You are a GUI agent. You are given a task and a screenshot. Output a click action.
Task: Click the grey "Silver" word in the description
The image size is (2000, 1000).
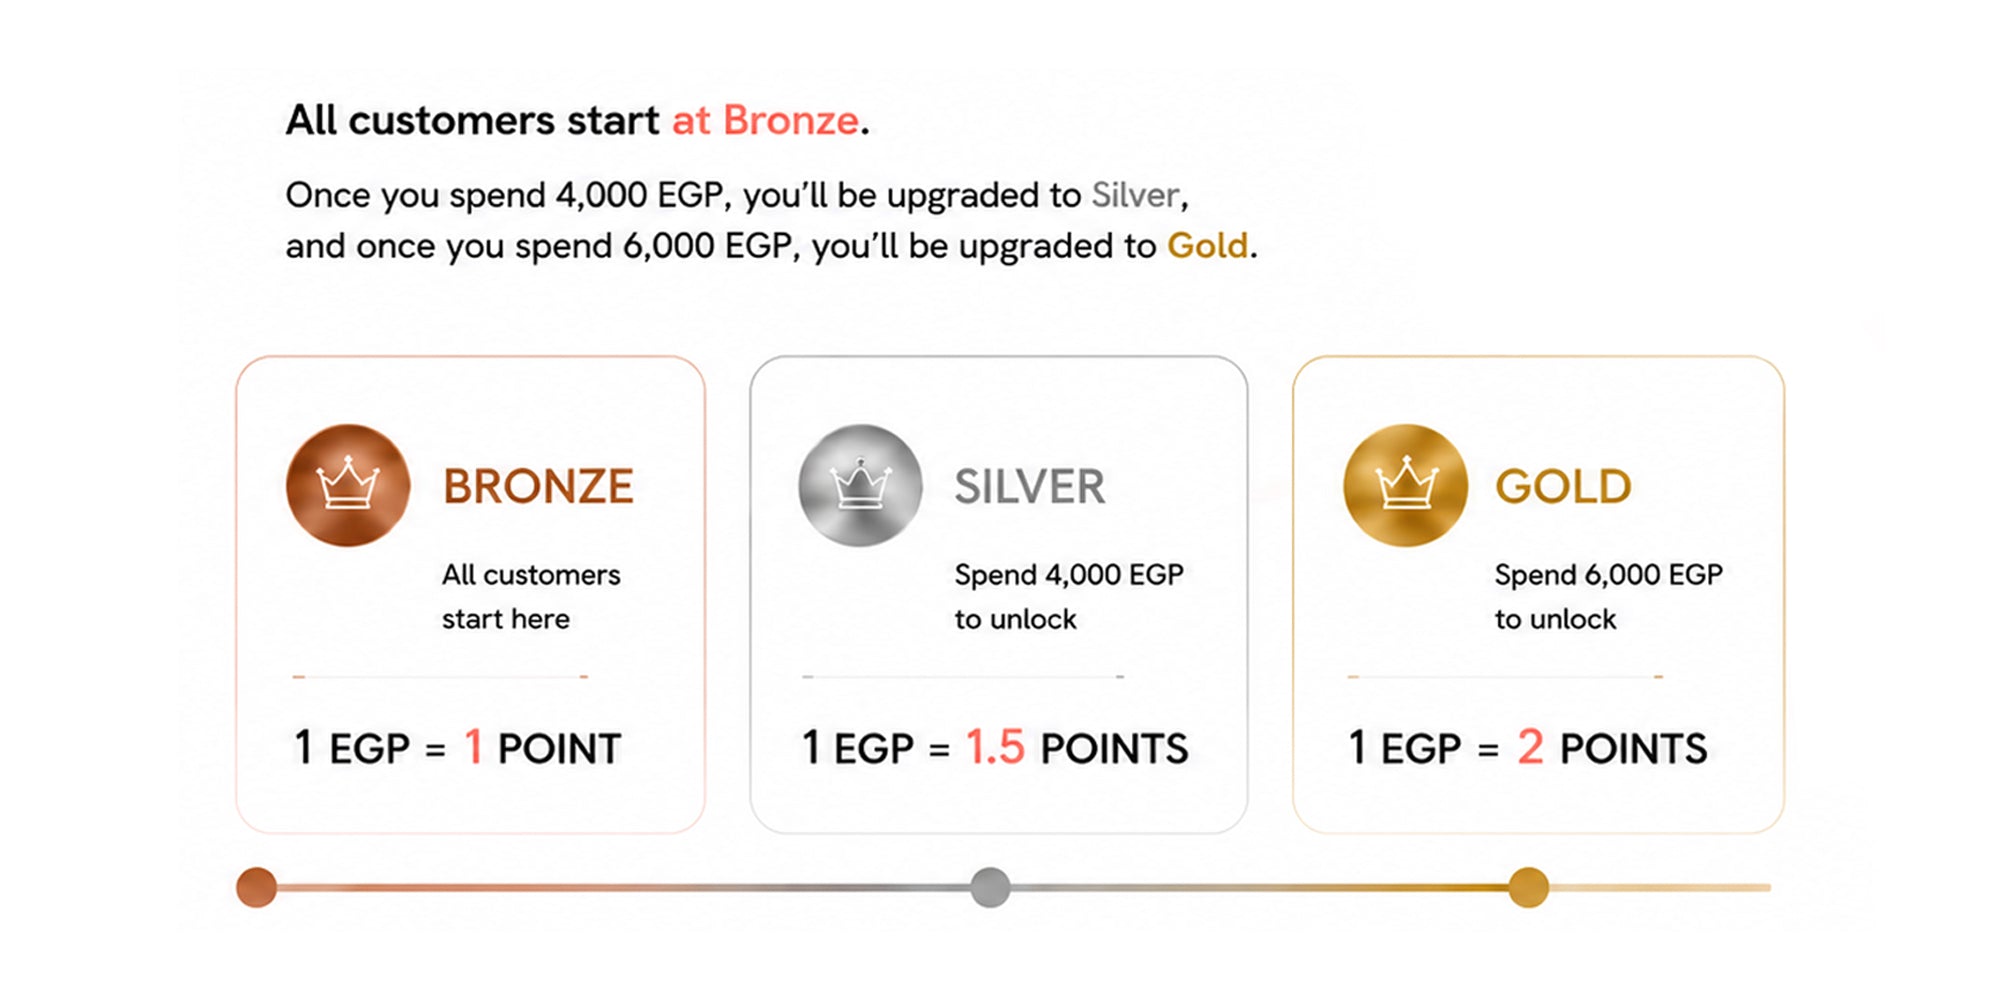click(x=1135, y=194)
